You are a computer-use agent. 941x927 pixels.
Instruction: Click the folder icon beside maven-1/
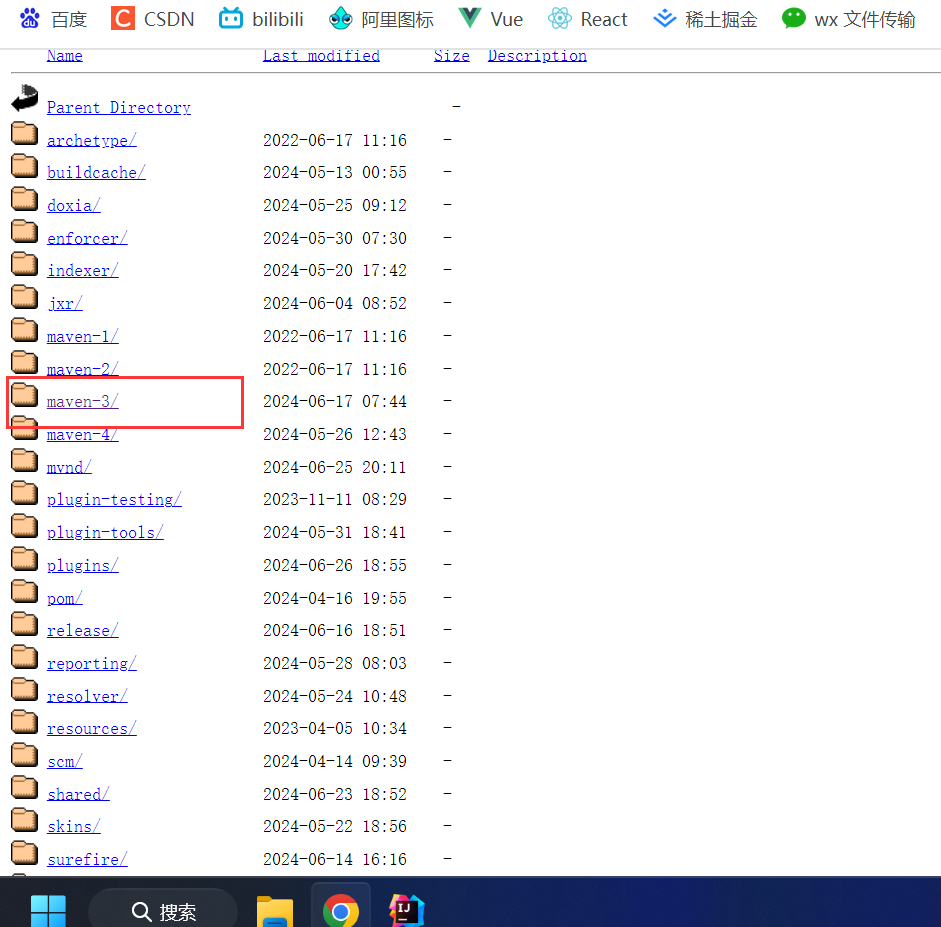point(25,329)
